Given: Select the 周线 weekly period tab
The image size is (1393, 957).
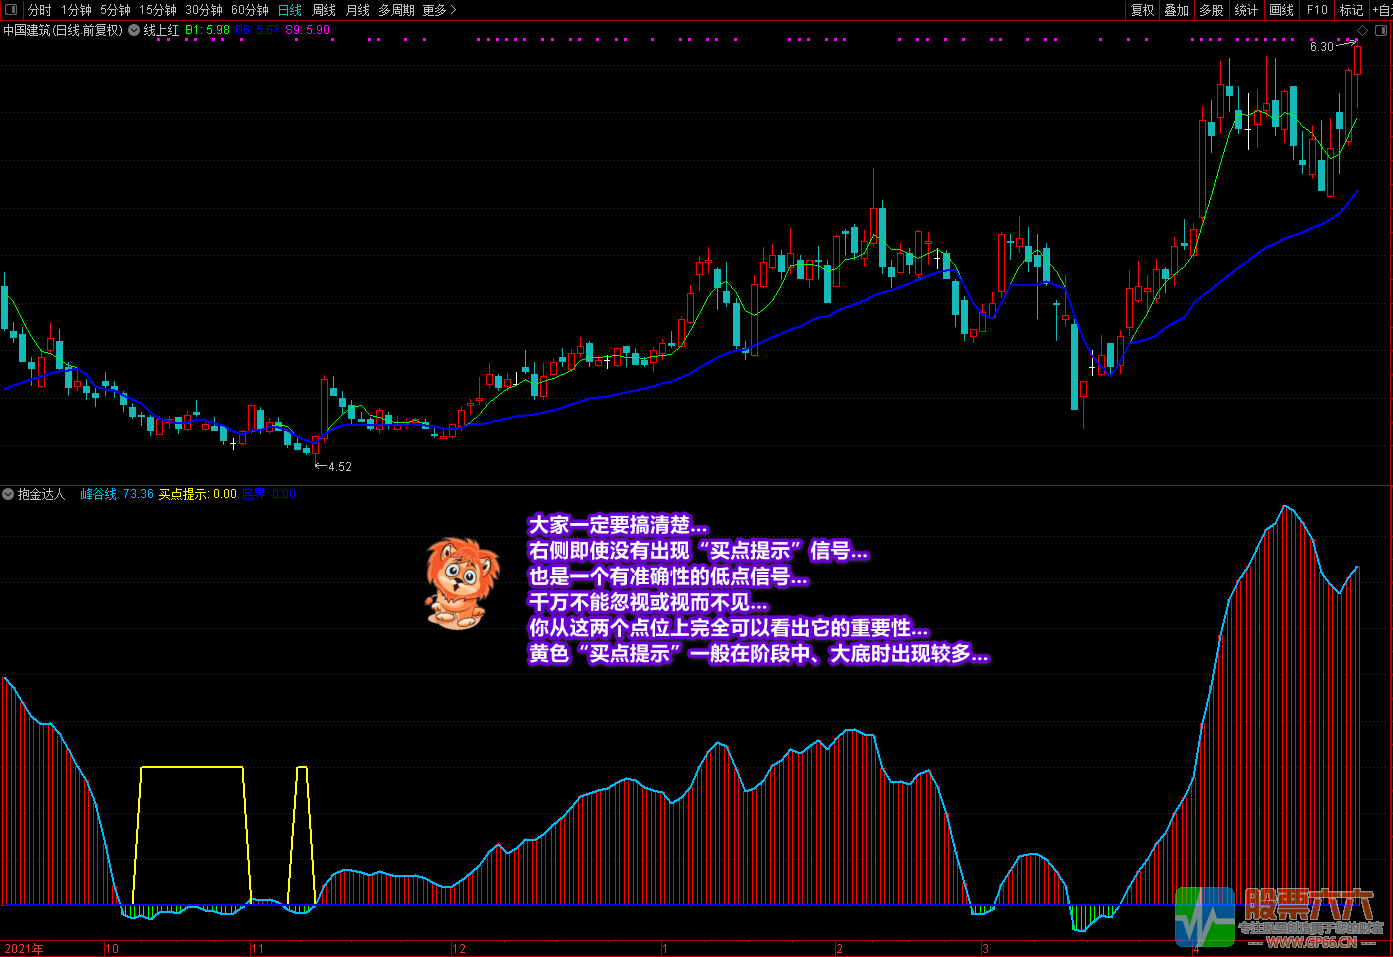Looking at the screenshot, I should tap(323, 10).
